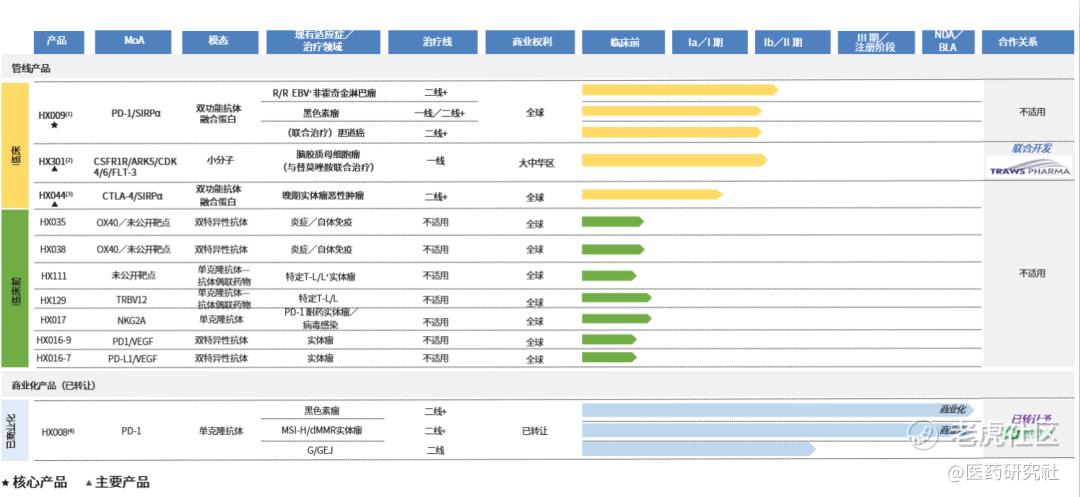Click the TRAWS PHARMA logo
This screenshot has width=1080, height=497.
click(x=1029, y=168)
